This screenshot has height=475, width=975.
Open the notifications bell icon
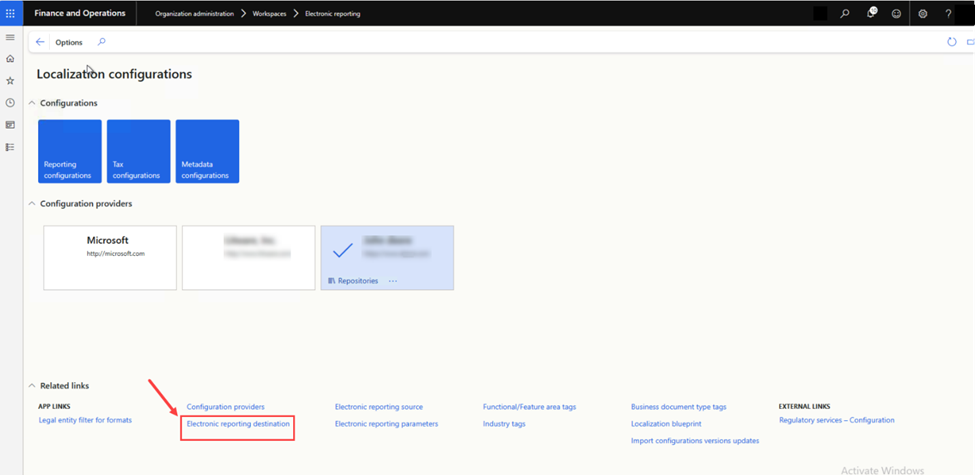coord(871,13)
